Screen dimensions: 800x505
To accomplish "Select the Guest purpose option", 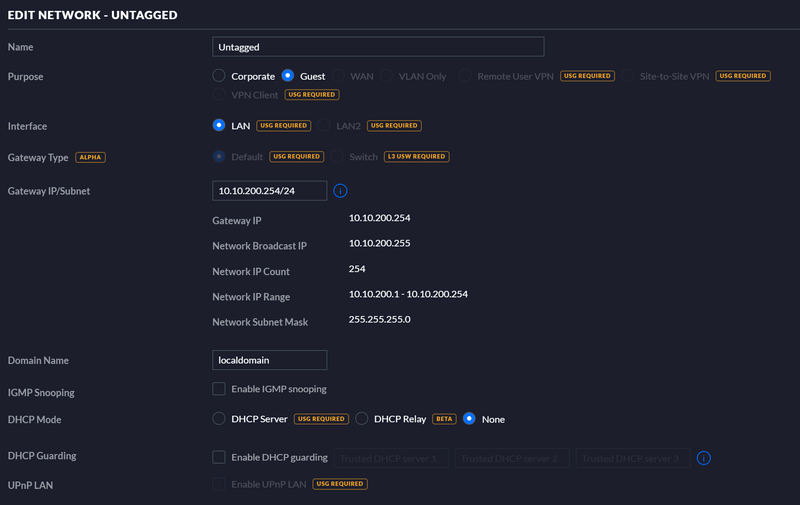I will click(288, 75).
